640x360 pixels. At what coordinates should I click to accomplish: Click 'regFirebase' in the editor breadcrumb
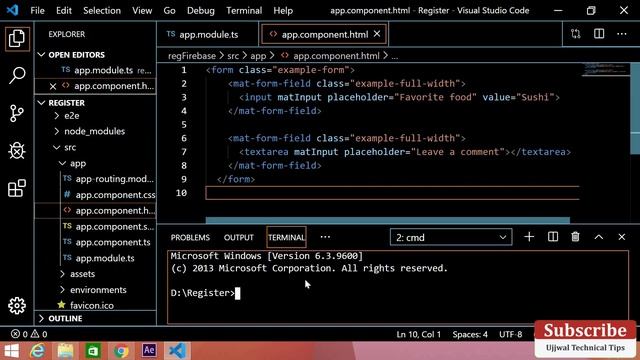[192, 56]
